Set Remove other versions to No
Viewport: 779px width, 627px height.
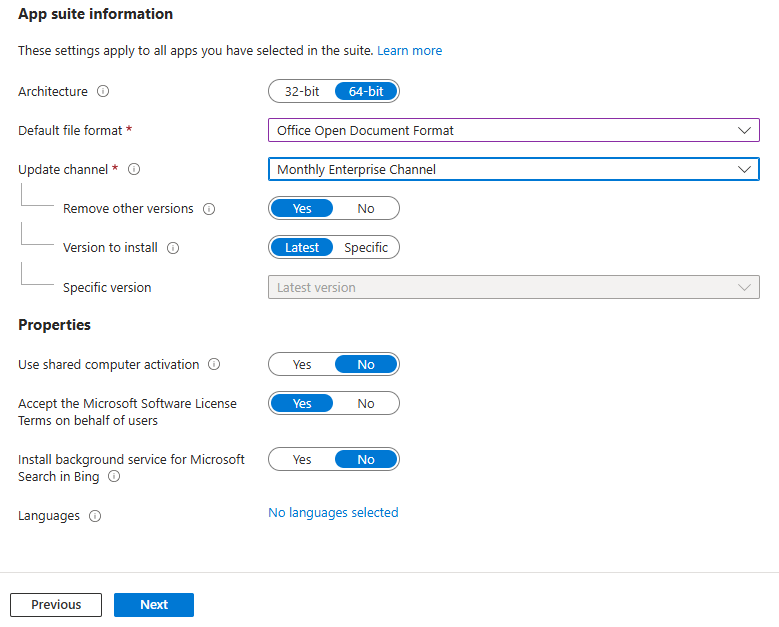[x=366, y=209]
